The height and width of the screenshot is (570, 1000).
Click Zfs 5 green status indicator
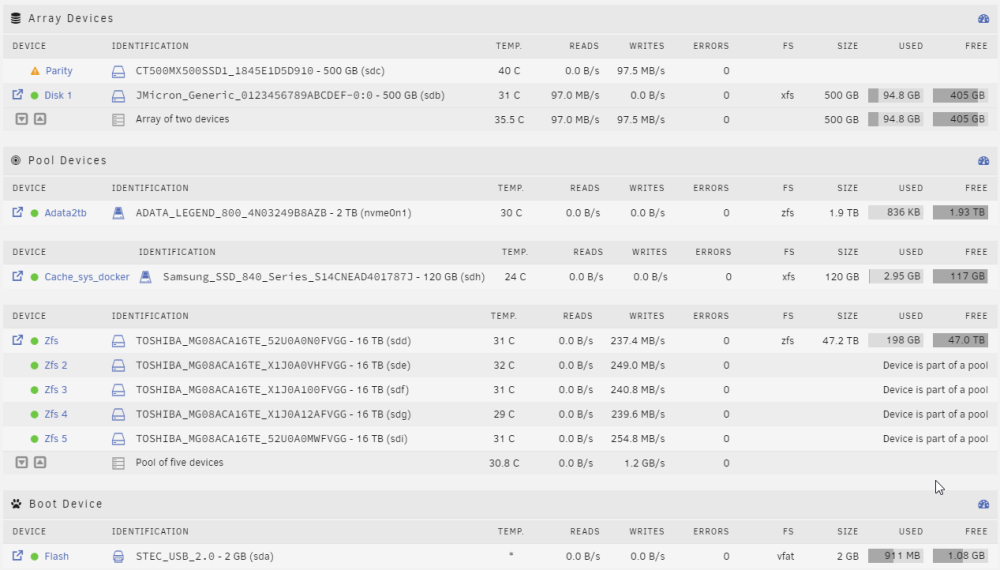click(x=34, y=439)
